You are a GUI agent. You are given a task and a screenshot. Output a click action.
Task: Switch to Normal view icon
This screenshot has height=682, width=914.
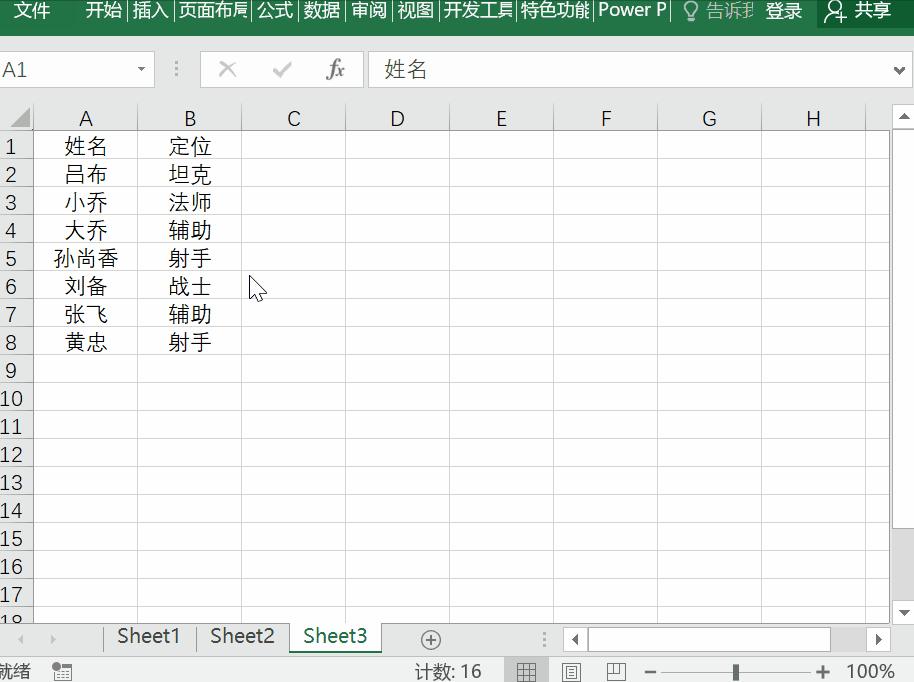pos(526,672)
